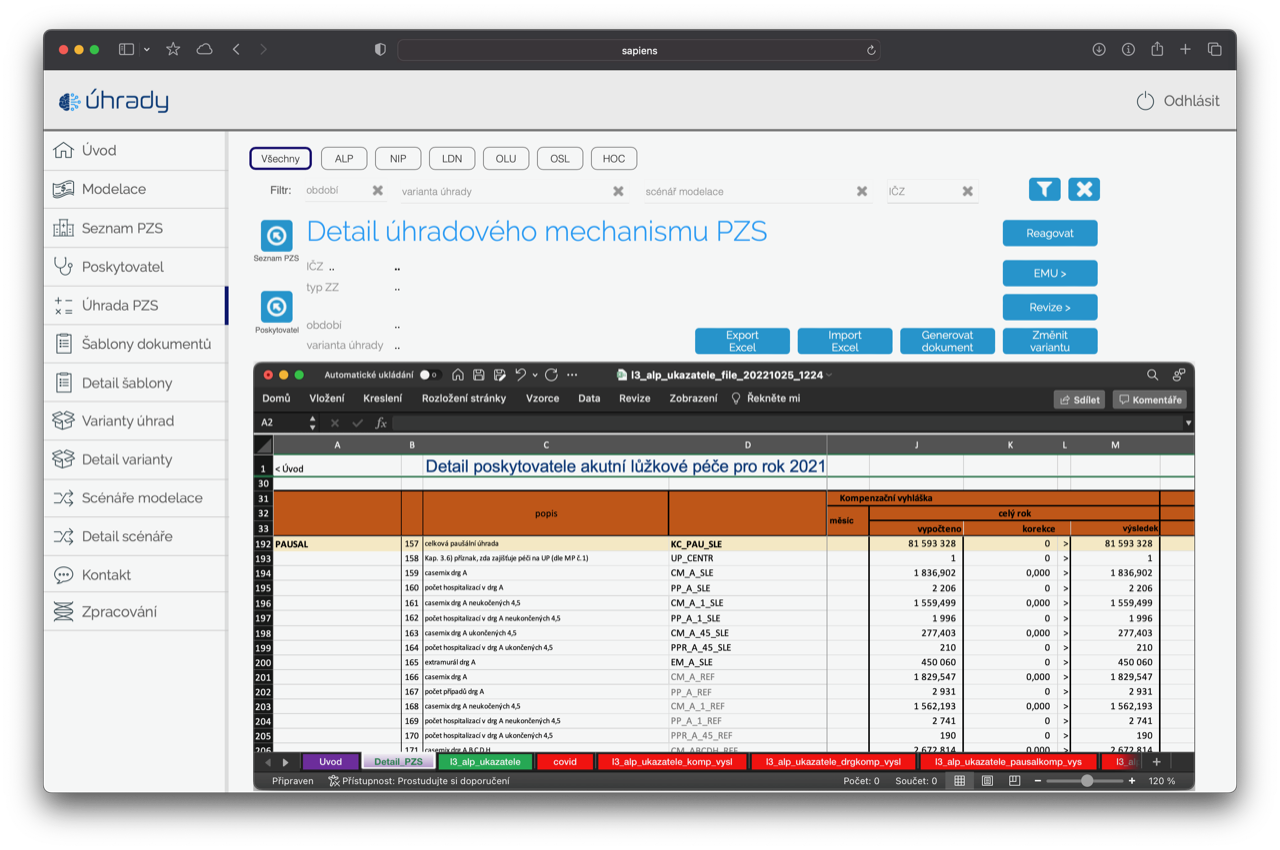1280x850 pixels.
Task: Clear the scénář modelace filter X
Action: pos(862,191)
